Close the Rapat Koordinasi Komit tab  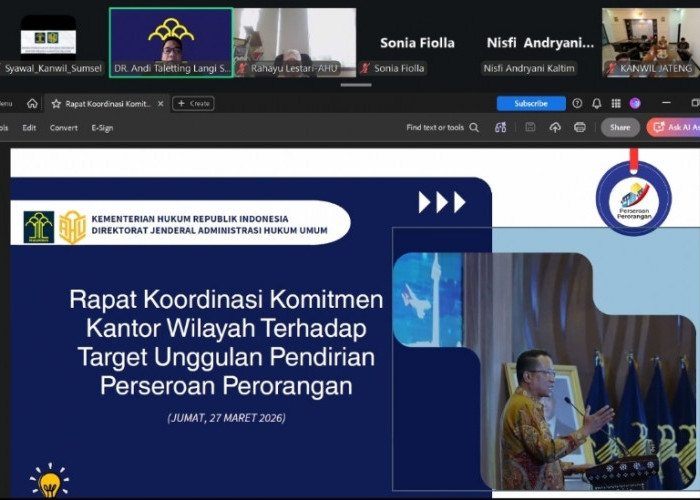(x=161, y=104)
